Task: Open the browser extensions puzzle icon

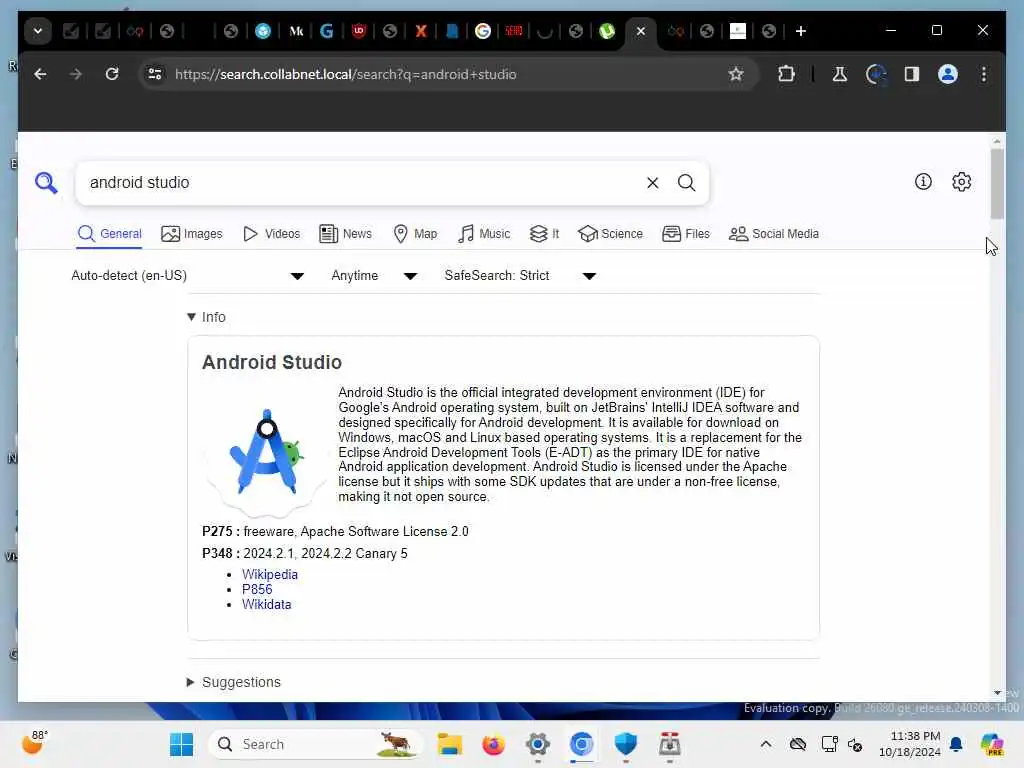Action: (x=786, y=74)
